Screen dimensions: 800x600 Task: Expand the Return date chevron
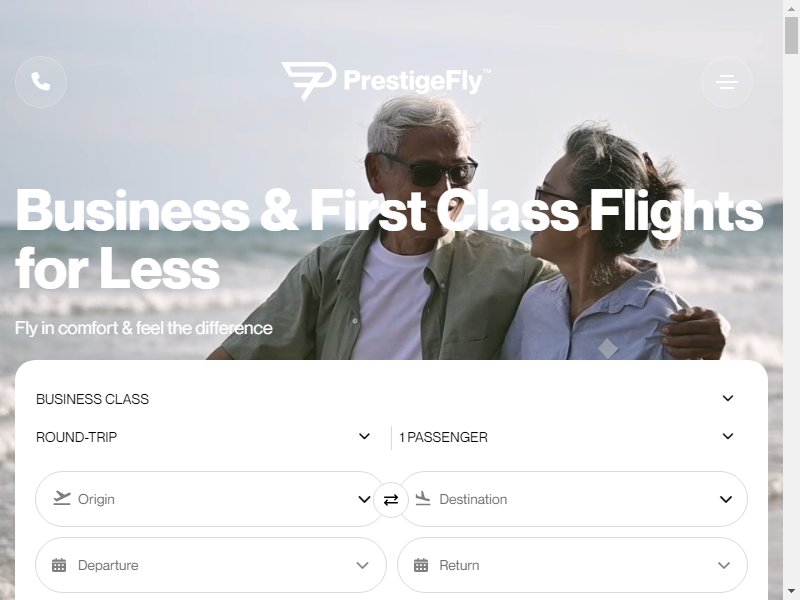tap(724, 565)
